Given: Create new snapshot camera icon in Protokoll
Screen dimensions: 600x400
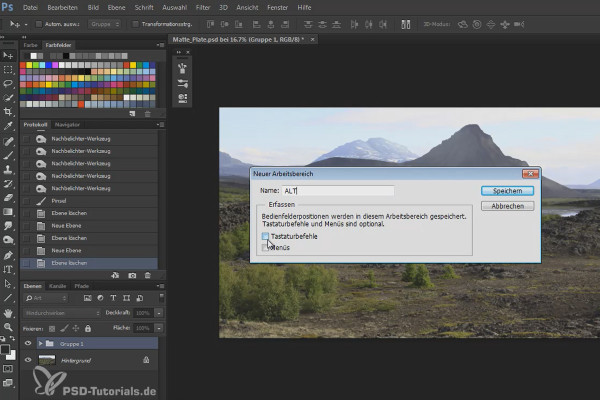Looking at the screenshot, I should [x=132, y=275].
